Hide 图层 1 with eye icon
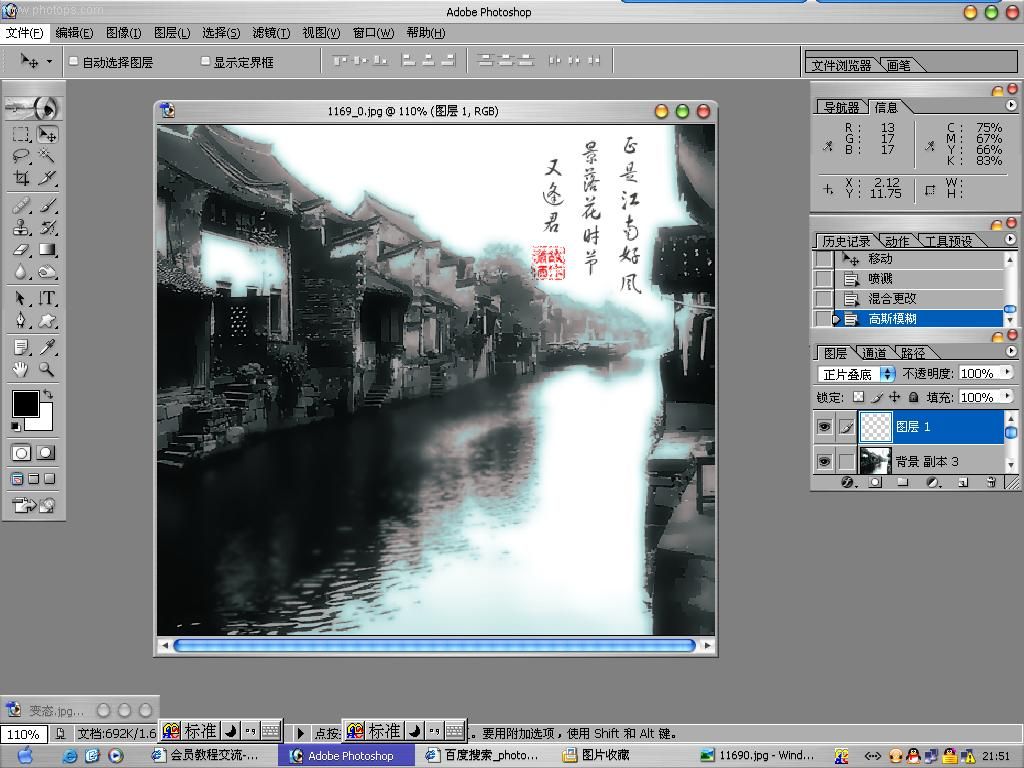 pyautogui.click(x=824, y=426)
